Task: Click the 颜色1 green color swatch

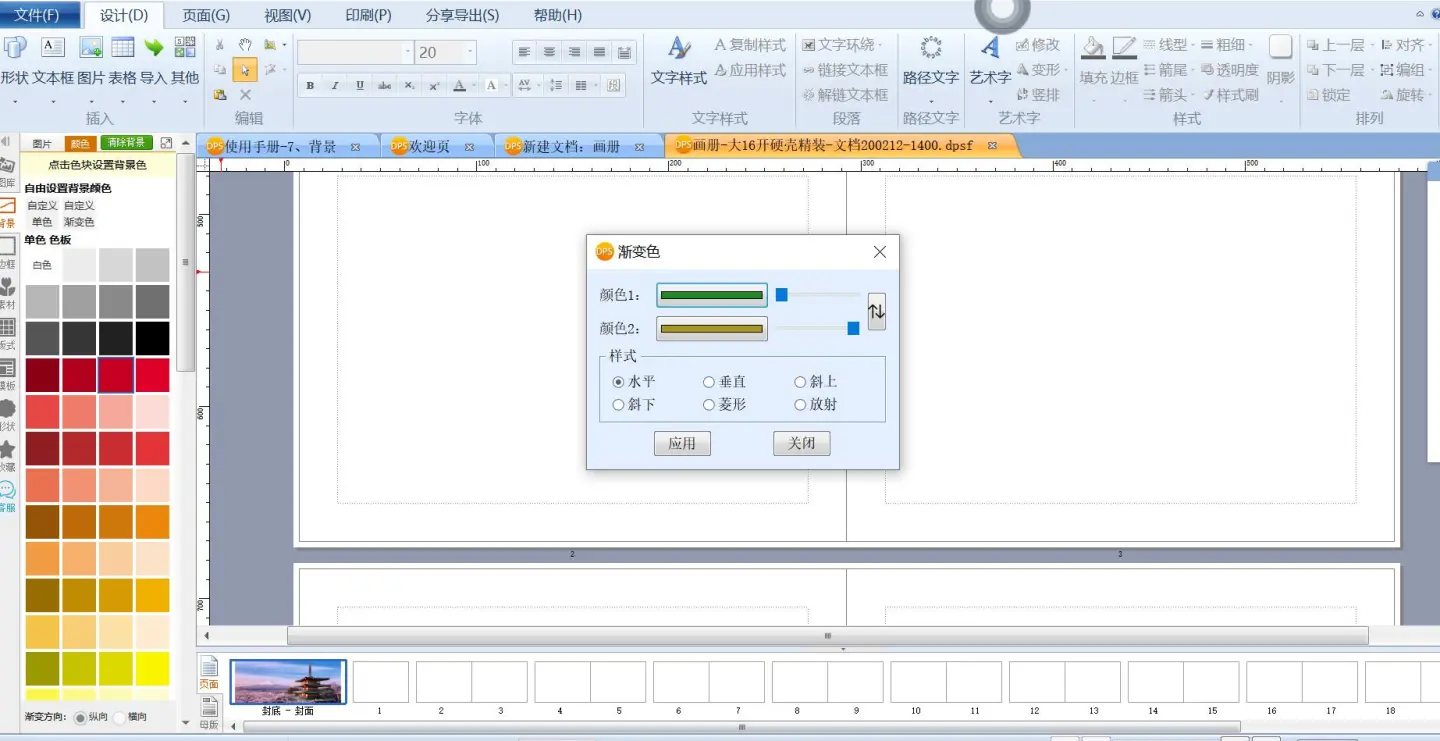Action: pos(711,295)
